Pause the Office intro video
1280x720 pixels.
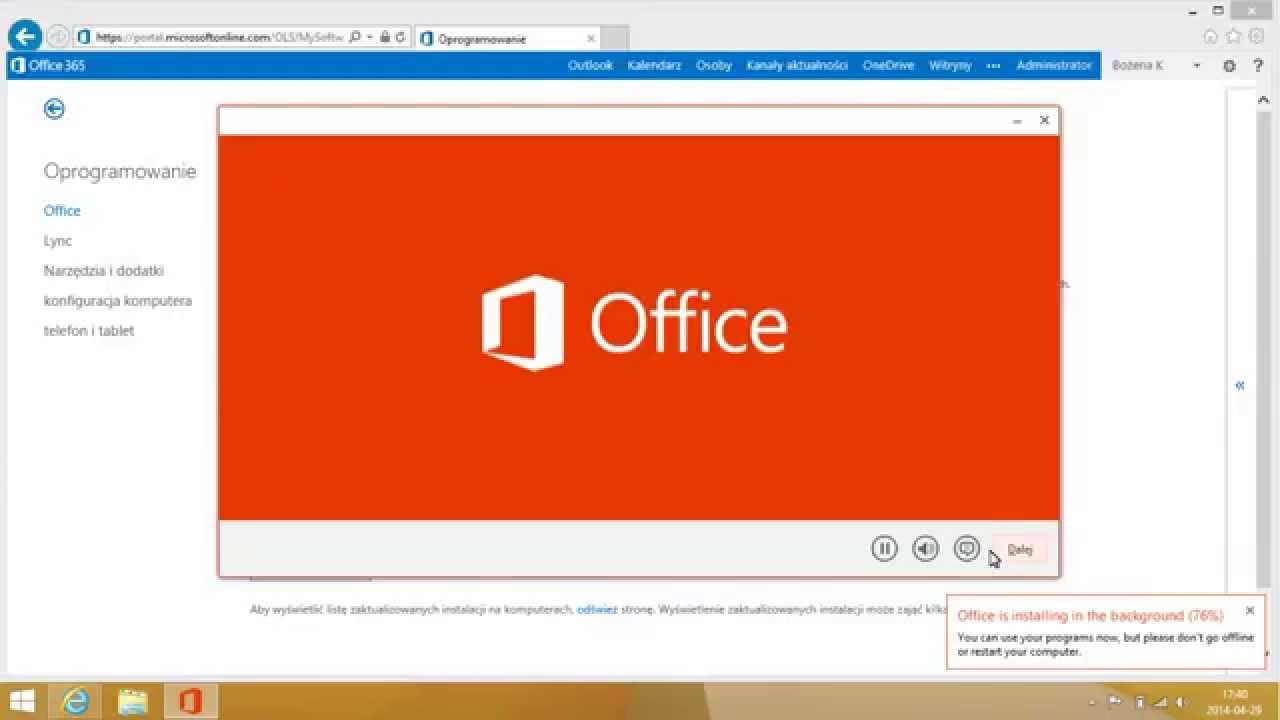pos(884,548)
